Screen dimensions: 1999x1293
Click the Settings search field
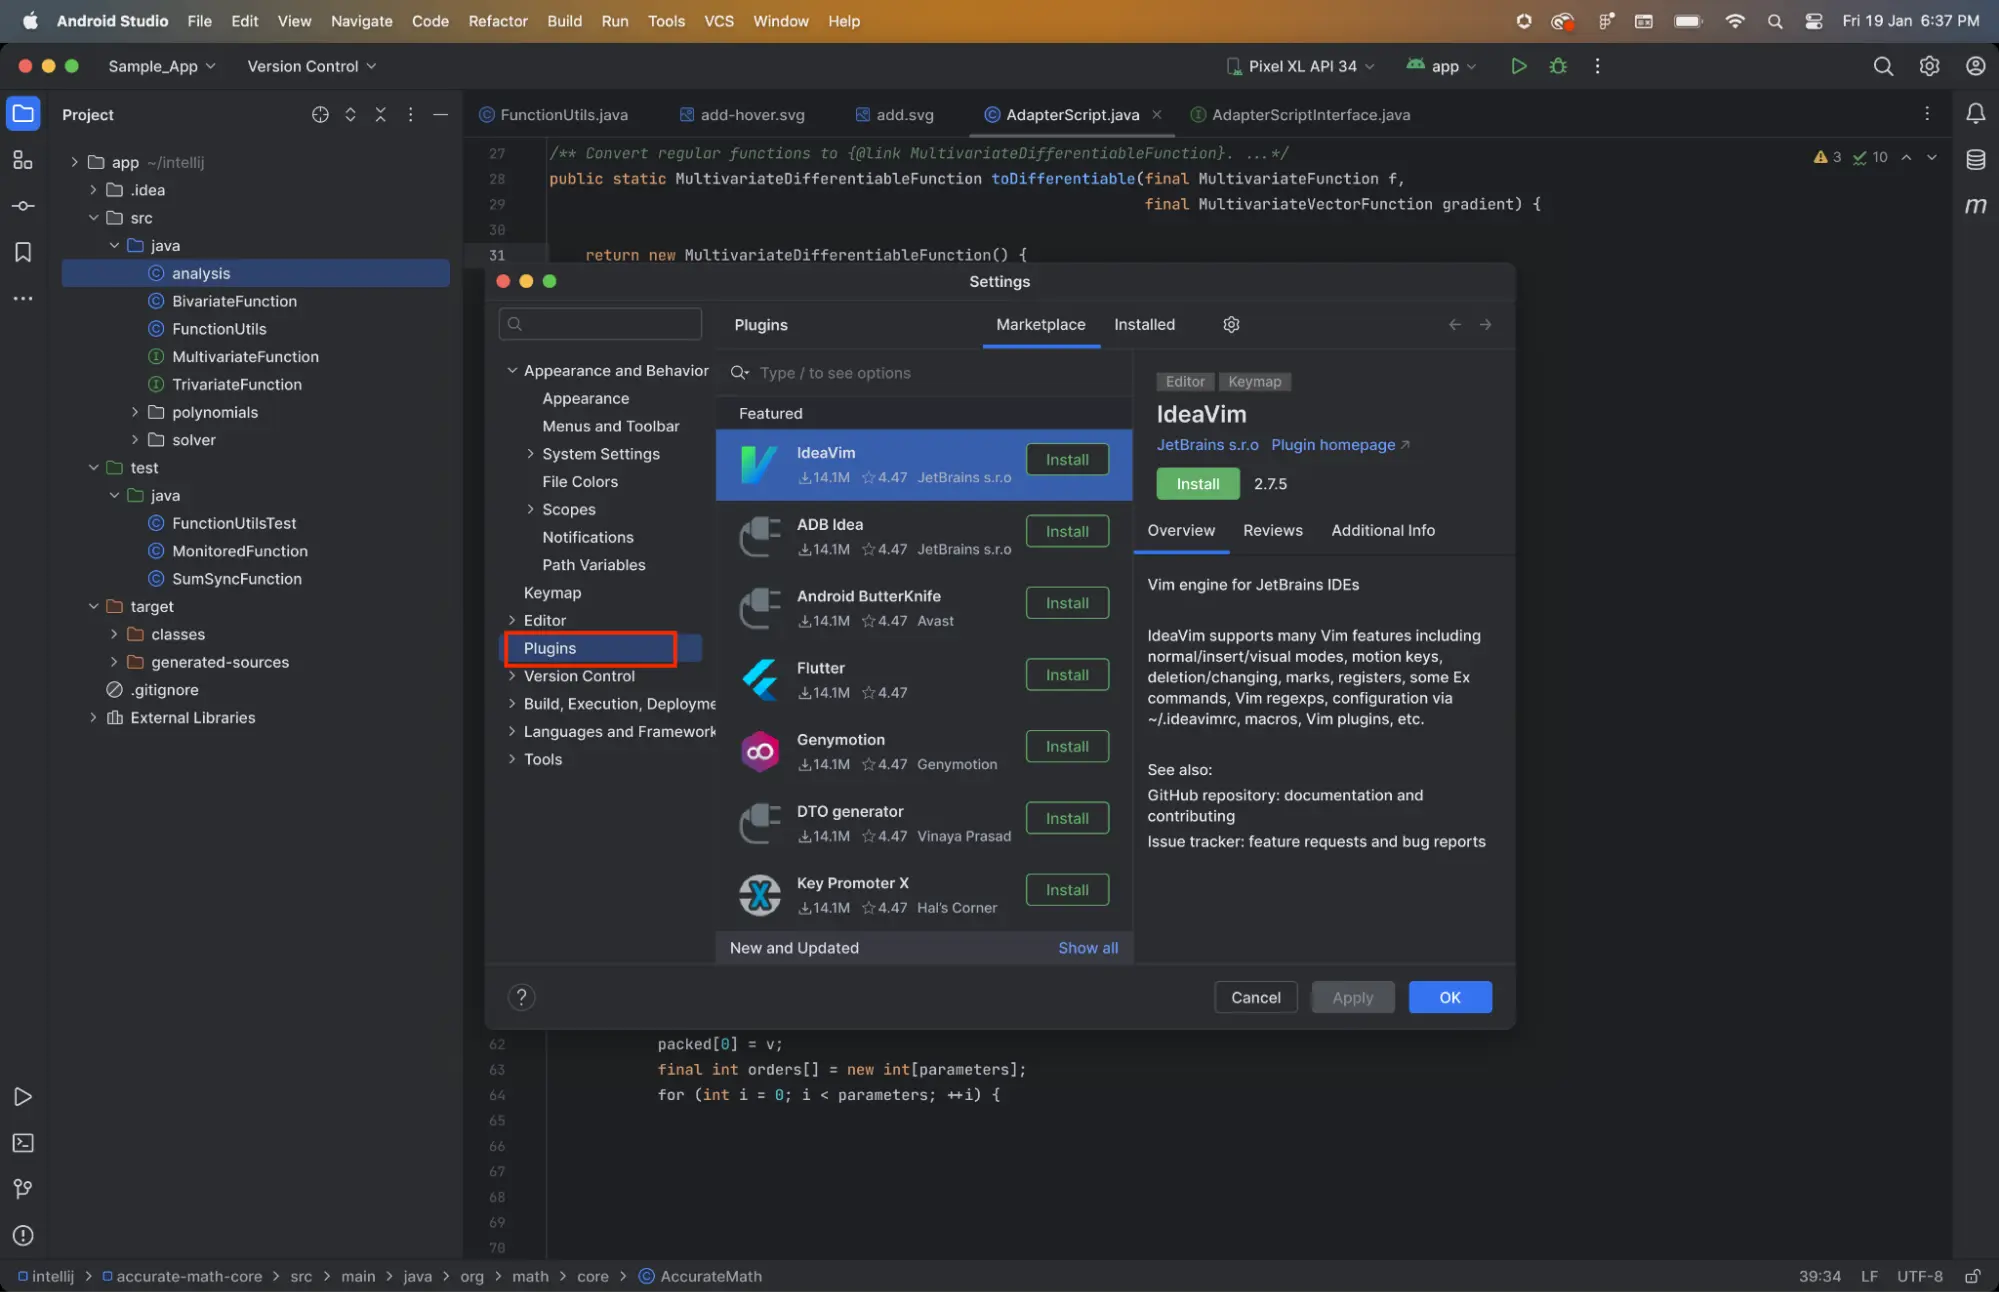(600, 323)
